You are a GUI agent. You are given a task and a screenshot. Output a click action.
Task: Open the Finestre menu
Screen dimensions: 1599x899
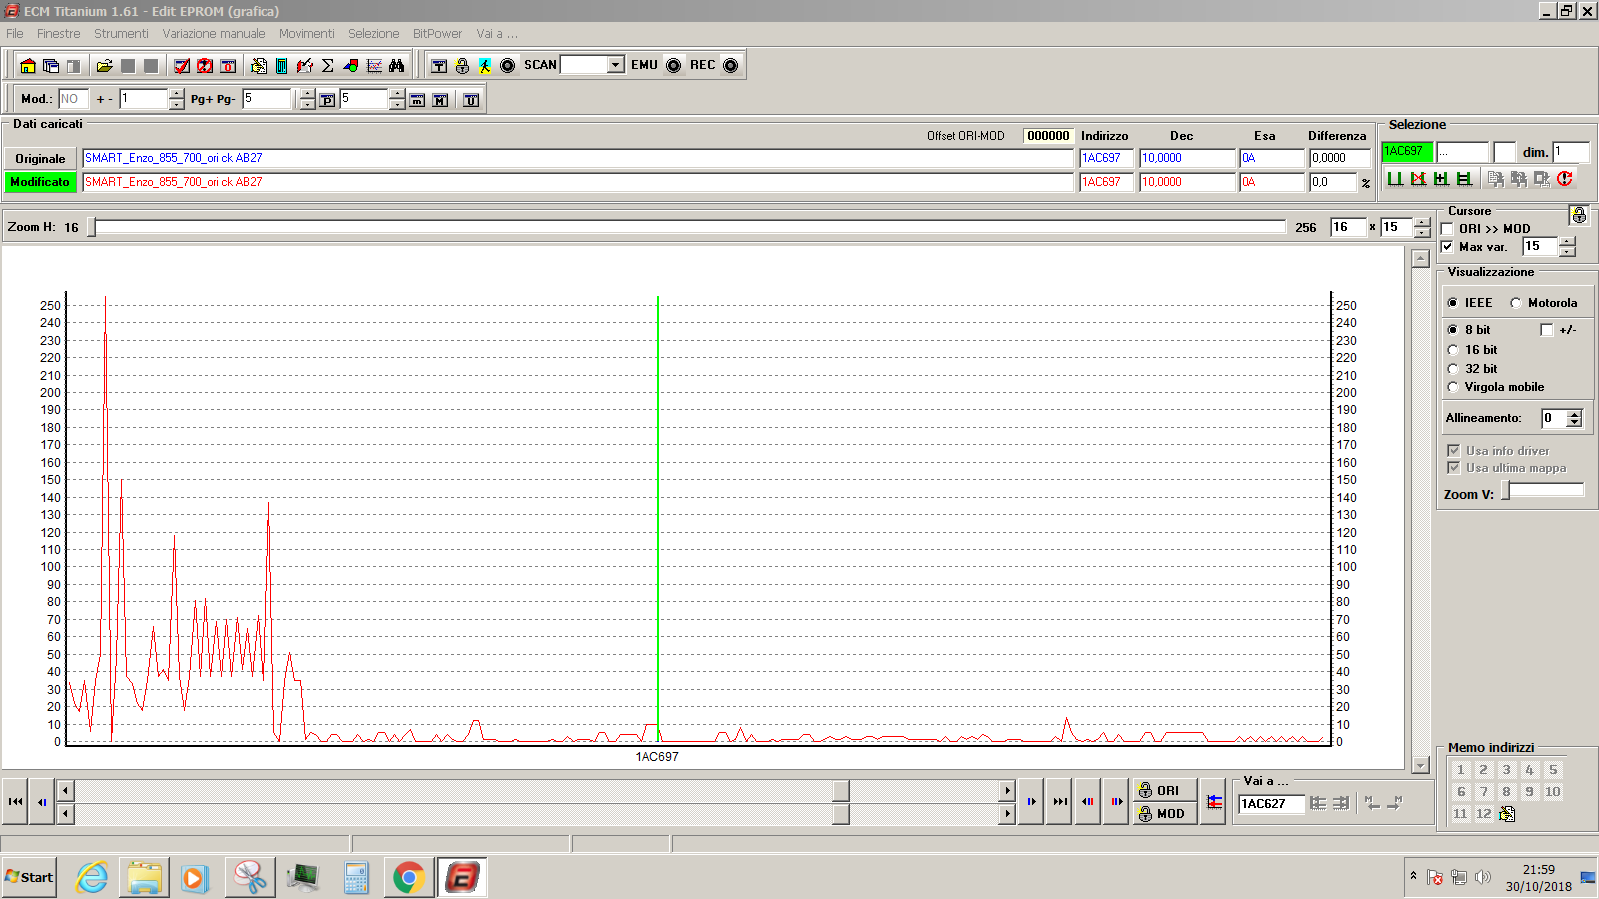[59, 34]
